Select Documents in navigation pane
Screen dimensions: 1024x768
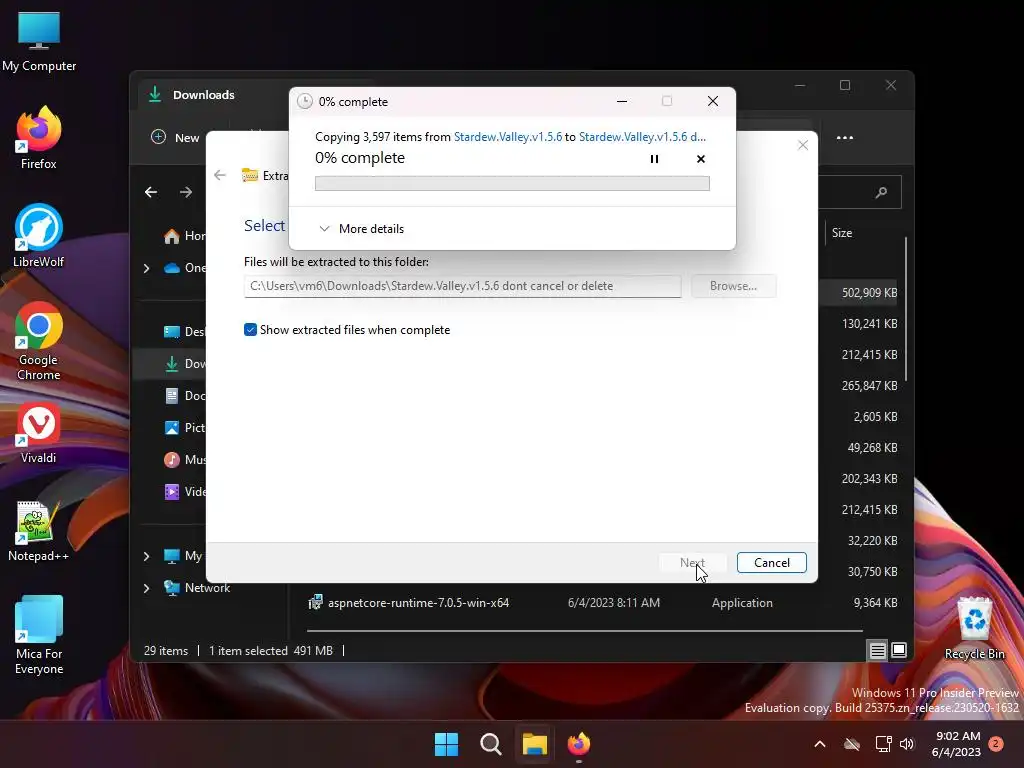coord(184,396)
